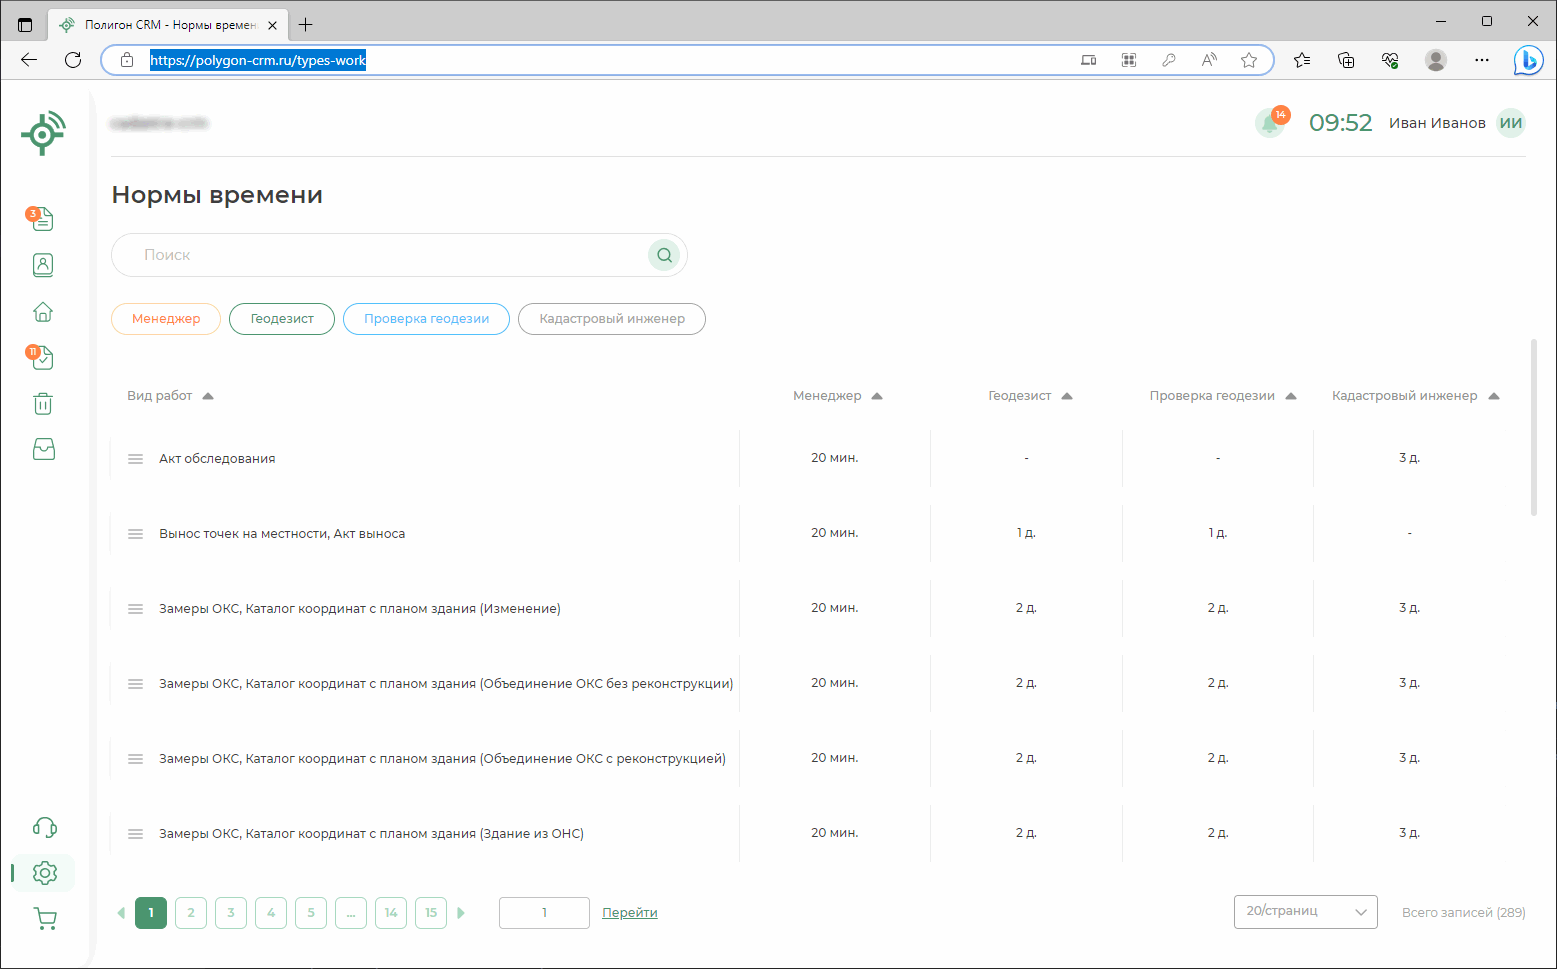This screenshot has width=1557, height=969.
Task: Refresh the browser page
Action: pos(73,60)
